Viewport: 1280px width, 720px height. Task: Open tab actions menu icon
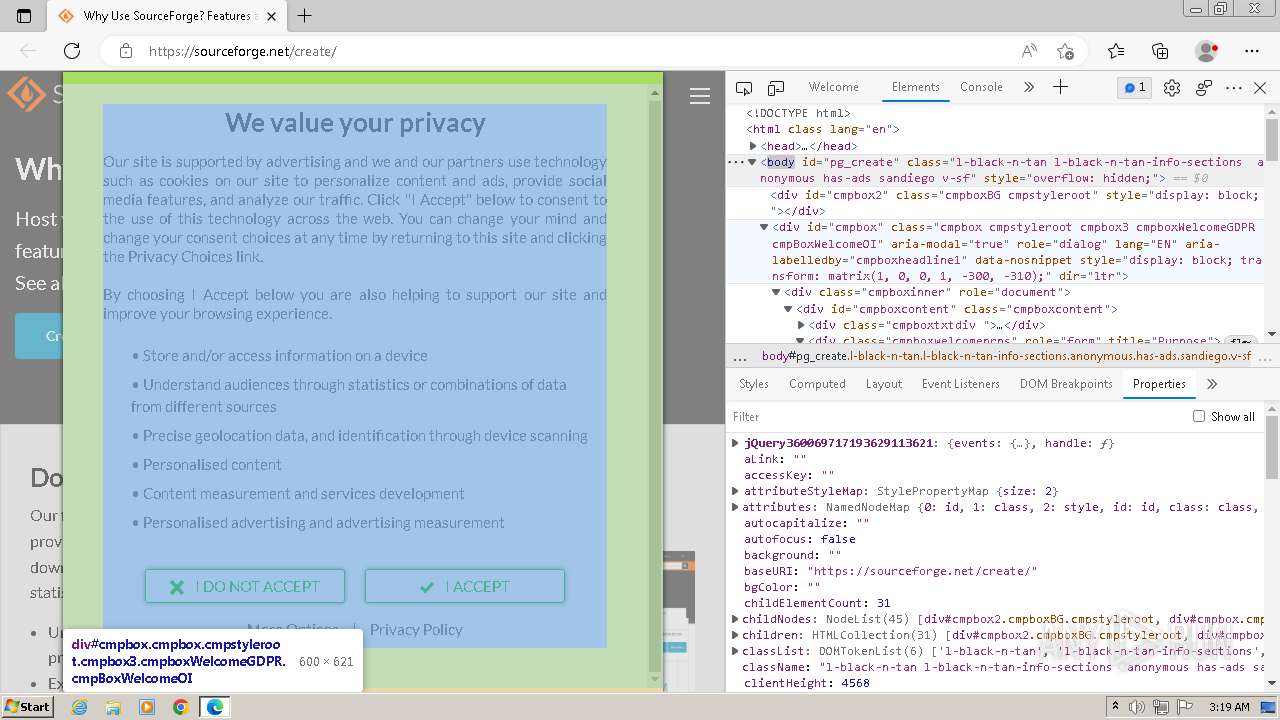coord(24,15)
